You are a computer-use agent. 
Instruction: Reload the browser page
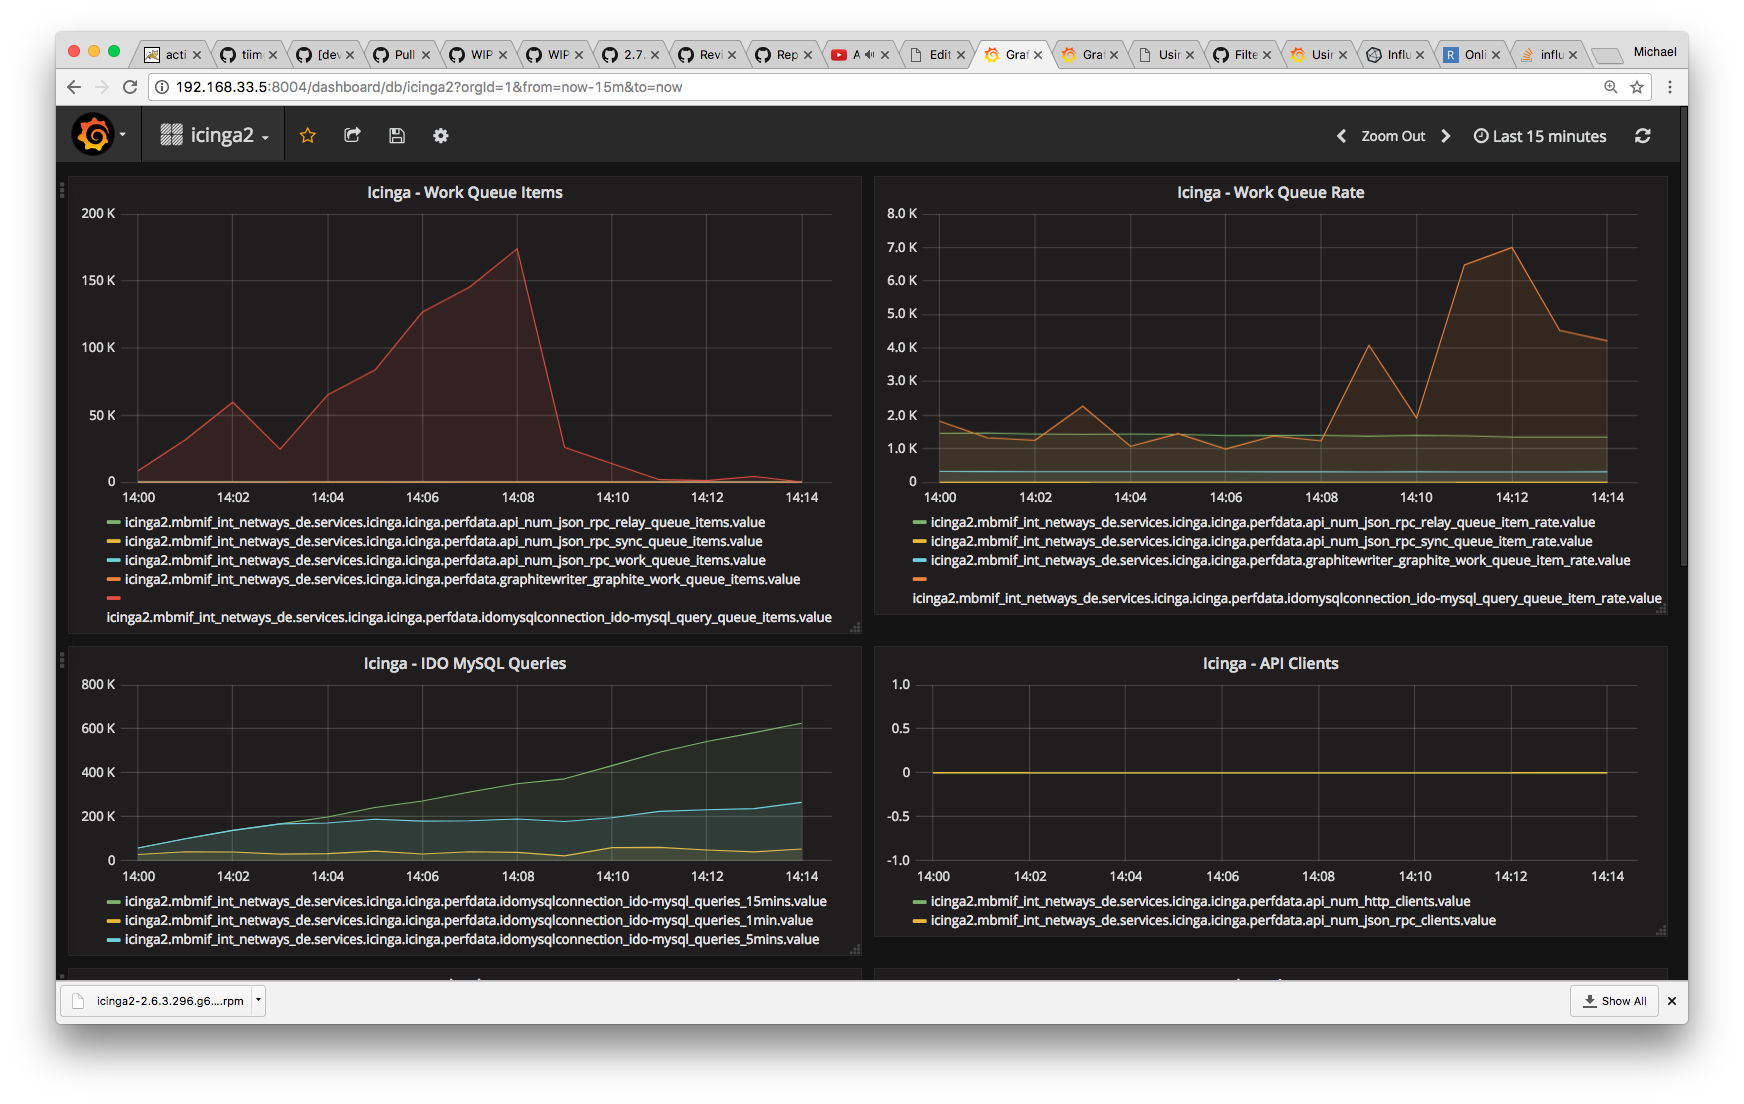130,87
